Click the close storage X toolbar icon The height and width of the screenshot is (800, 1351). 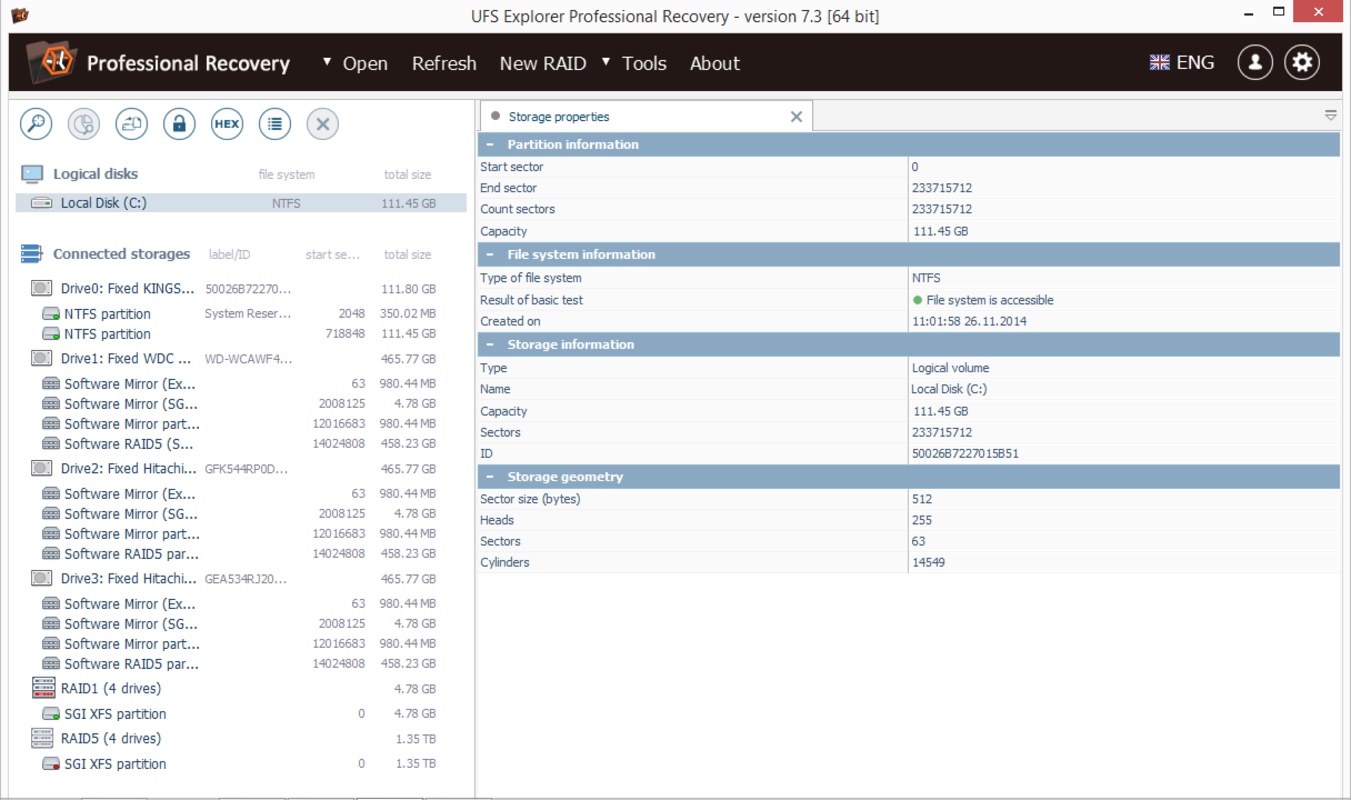click(x=322, y=124)
